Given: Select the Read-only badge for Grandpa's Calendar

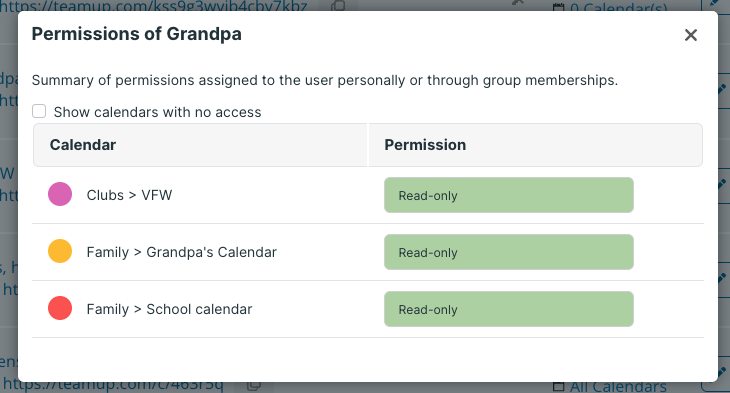Looking at the screenshot, I should click(509, 252).
